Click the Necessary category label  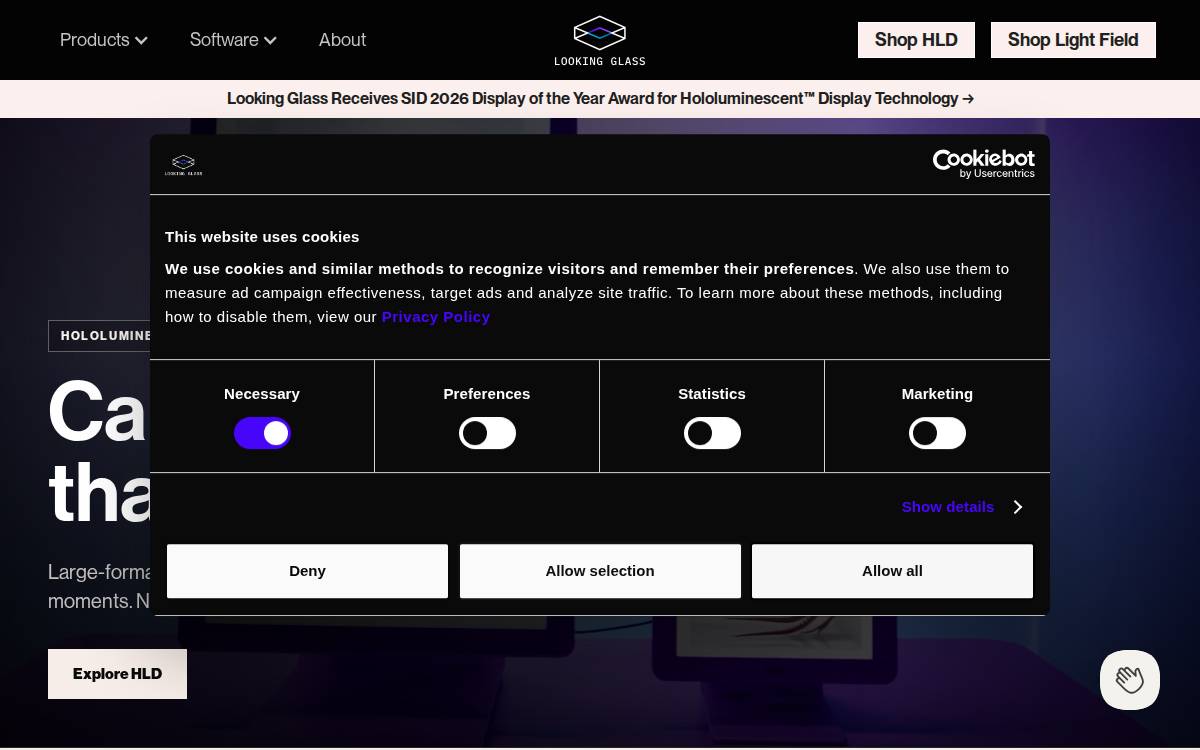262,394
